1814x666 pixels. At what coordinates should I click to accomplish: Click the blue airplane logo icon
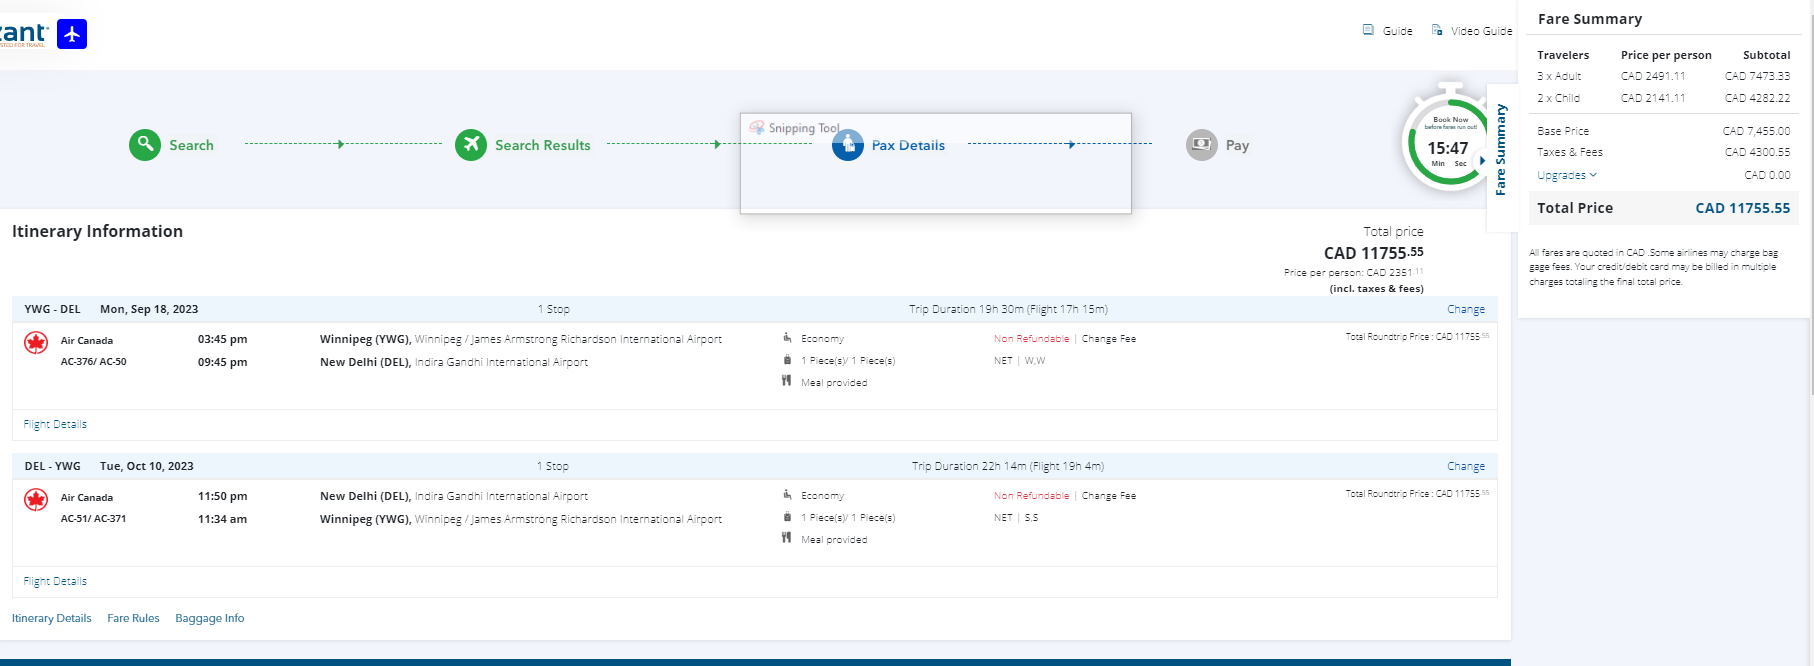point(72,34)
